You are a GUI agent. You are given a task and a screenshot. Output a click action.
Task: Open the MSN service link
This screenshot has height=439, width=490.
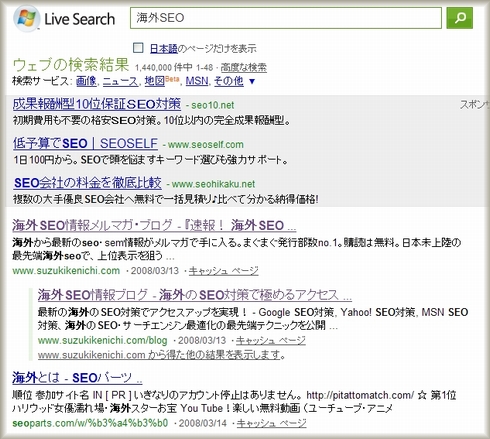[x=197, y=81]
